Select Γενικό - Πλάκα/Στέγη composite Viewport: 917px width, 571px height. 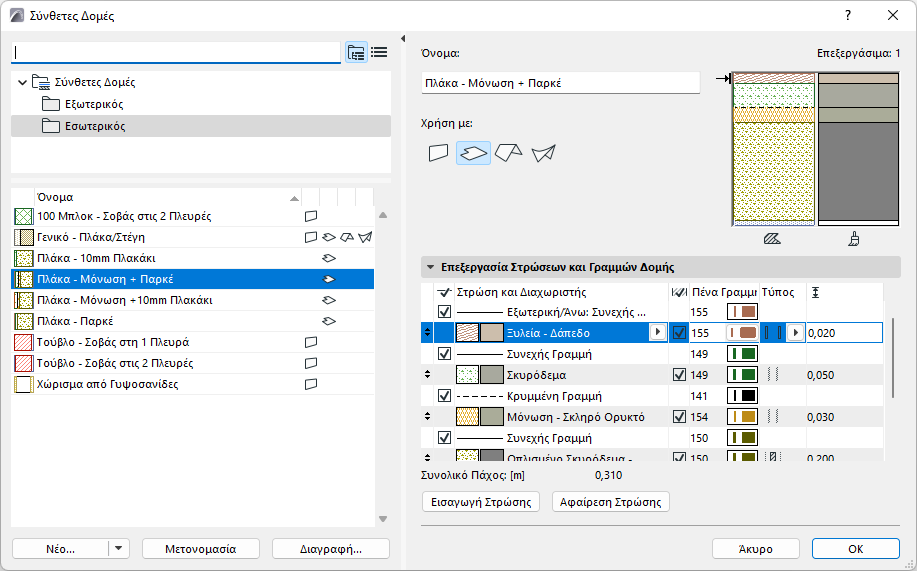click(192, 238)
